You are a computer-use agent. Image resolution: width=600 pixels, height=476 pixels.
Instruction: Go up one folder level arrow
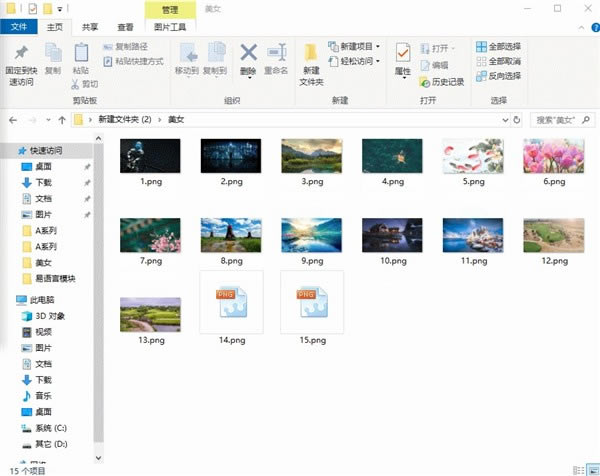point(62,120)
